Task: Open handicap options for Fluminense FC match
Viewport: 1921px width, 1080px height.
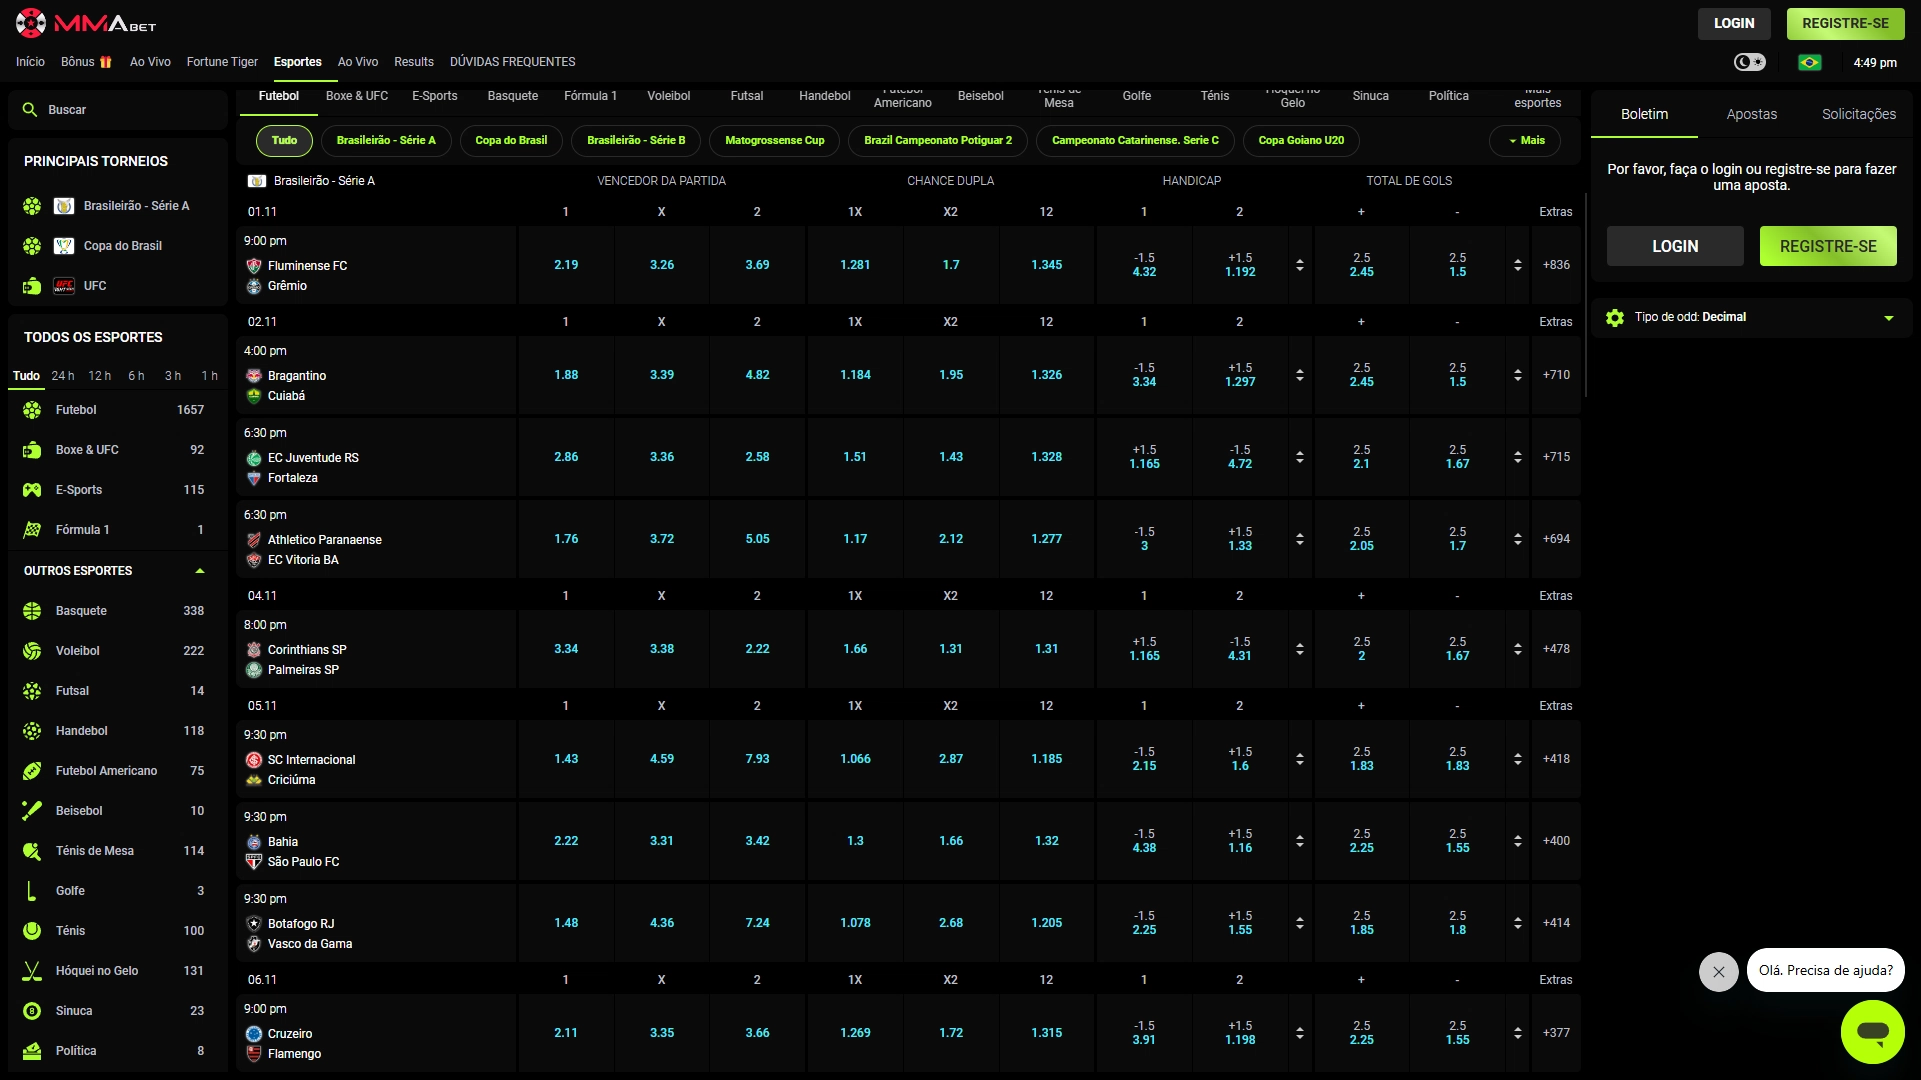Action: [1299, 265]
